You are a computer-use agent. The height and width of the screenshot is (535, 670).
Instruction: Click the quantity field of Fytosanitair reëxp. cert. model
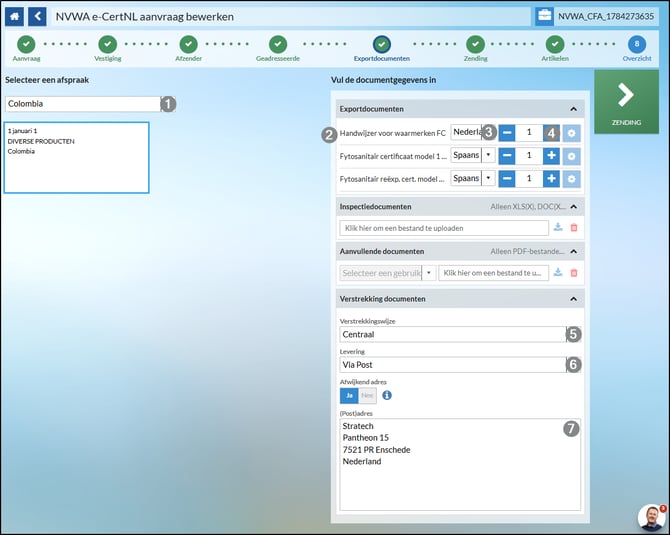pyautogui.click(x=529, y=179)
